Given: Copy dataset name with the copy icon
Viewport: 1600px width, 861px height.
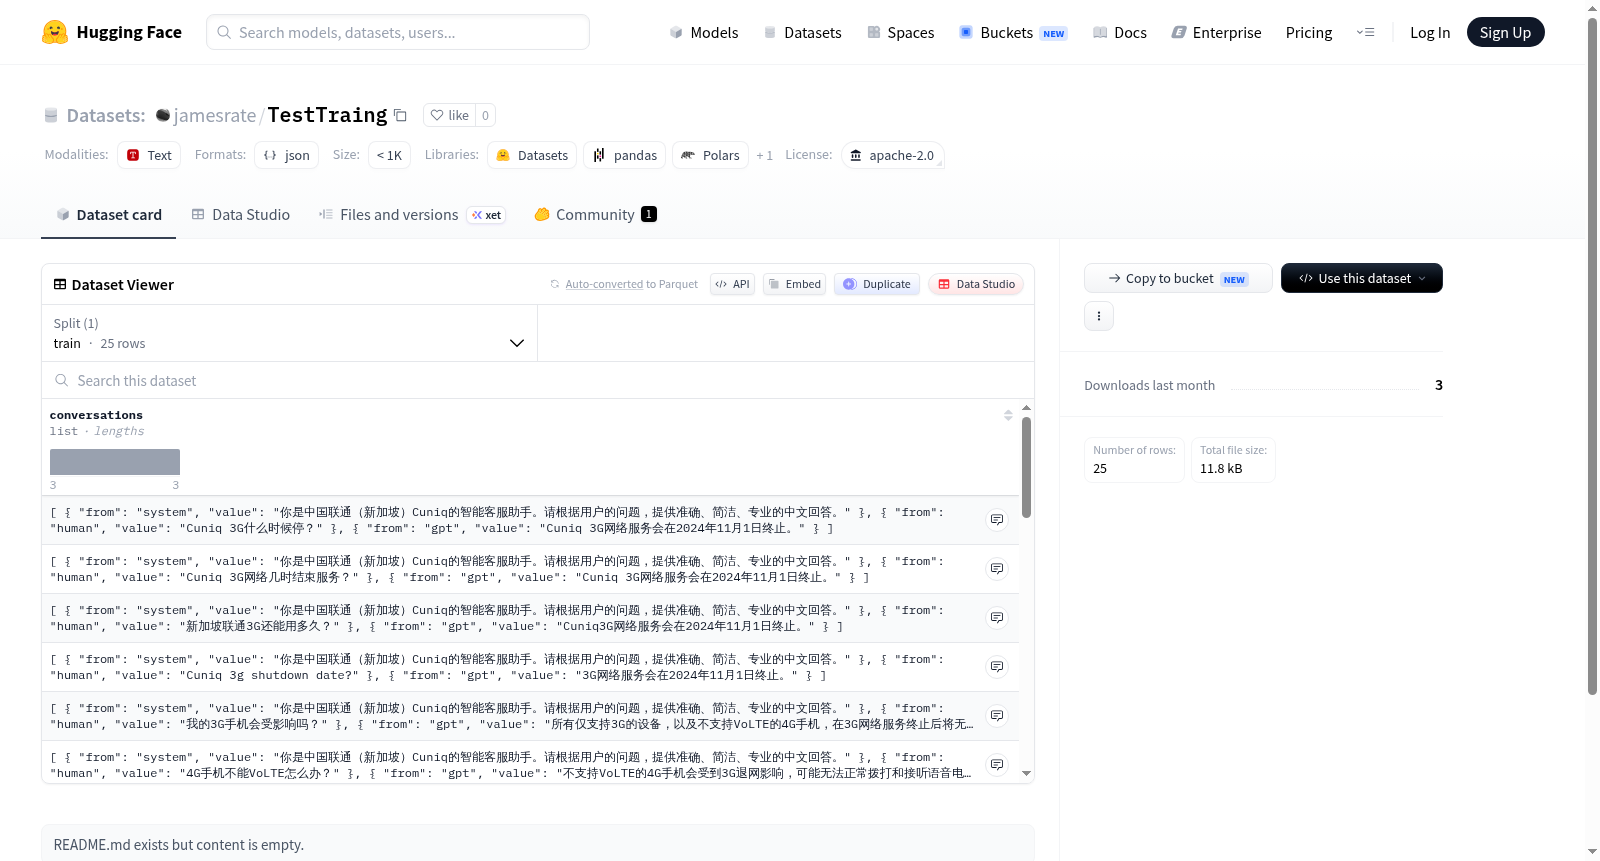Looking at the screenshot, I should [400, 115].
